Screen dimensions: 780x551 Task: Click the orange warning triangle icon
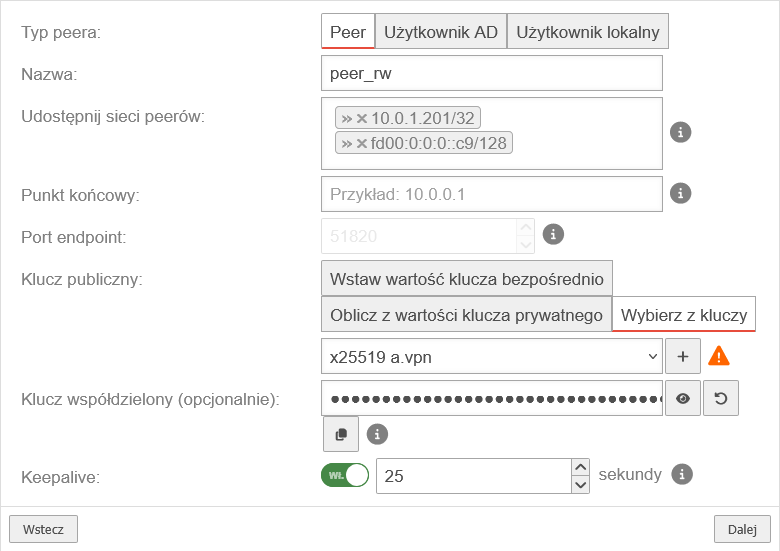coord(719,356)
